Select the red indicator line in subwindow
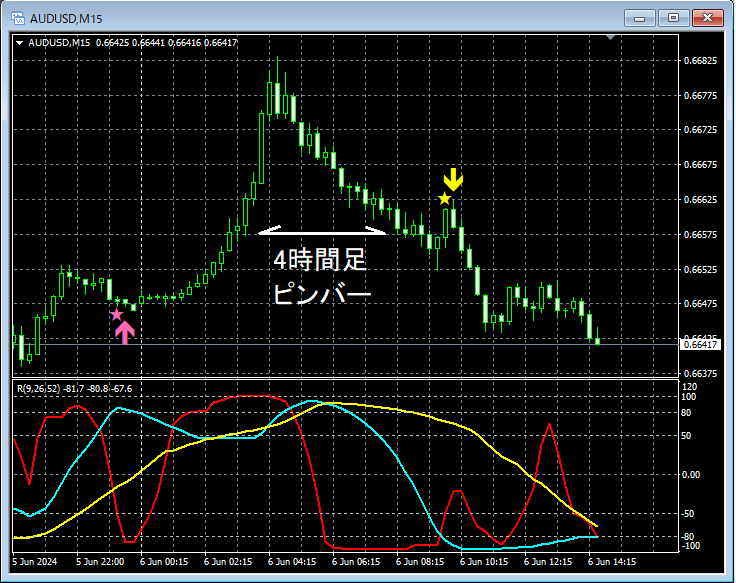This screenshot has height=583, width=736. click(x=366, y=548)
